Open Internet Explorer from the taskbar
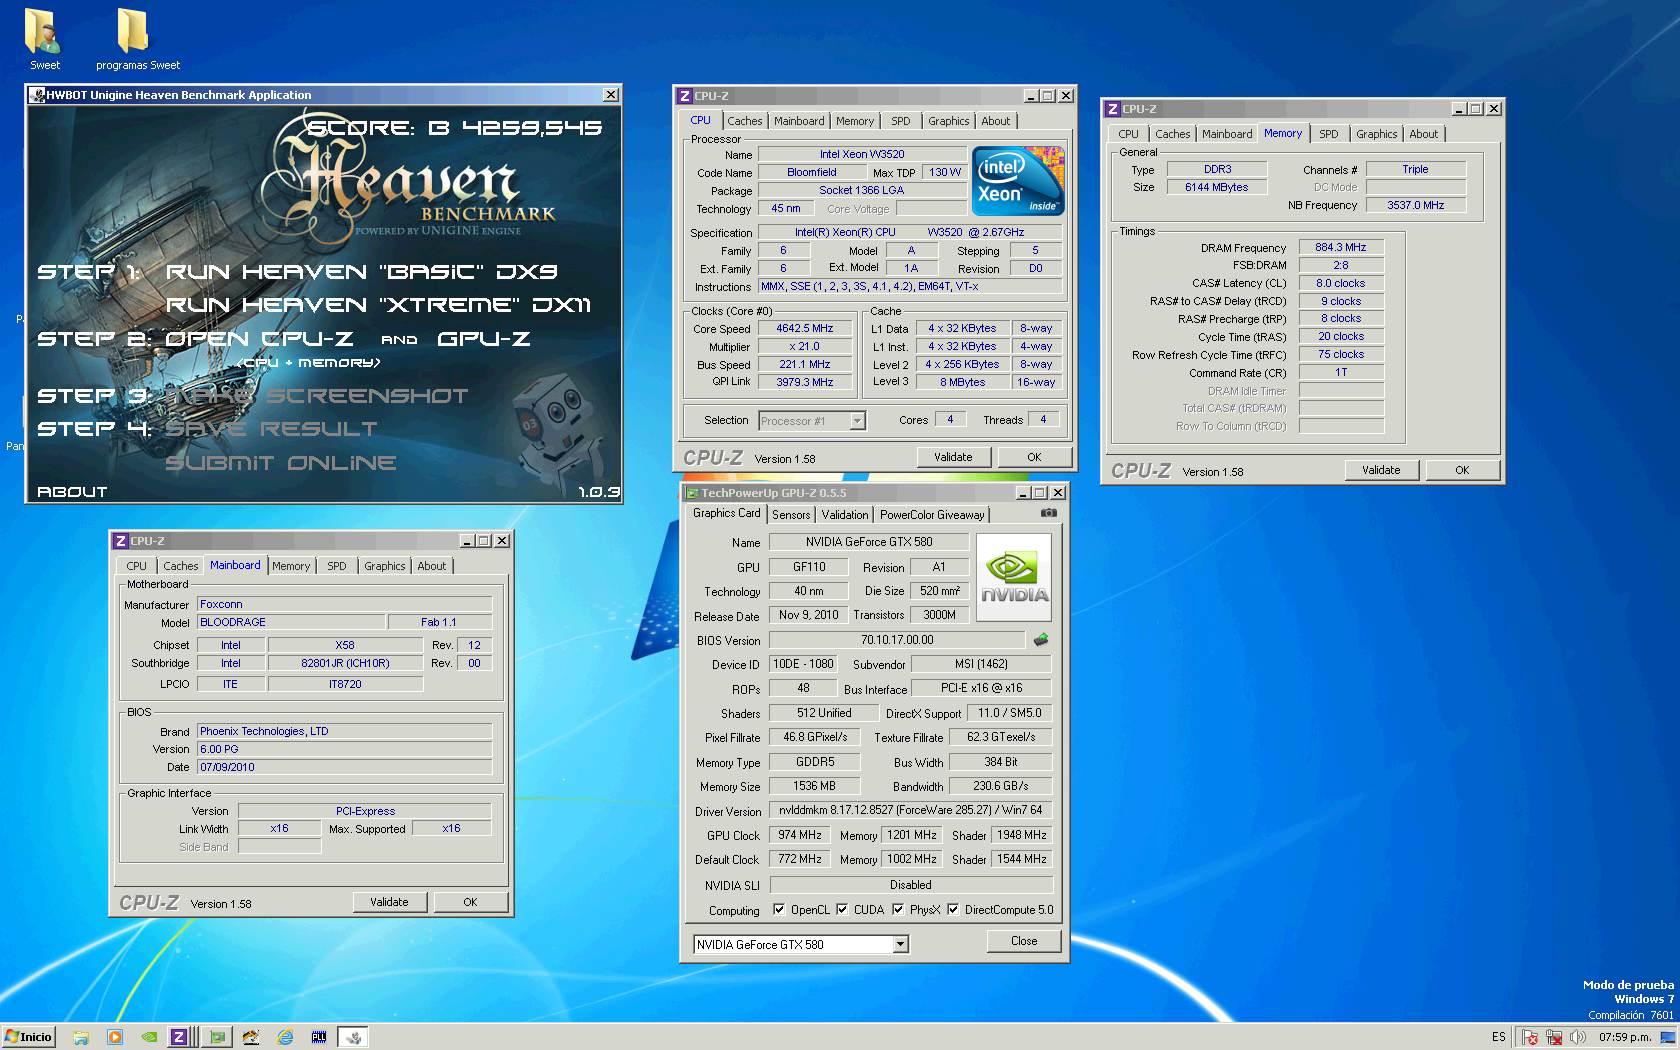 pos(285,1037)
